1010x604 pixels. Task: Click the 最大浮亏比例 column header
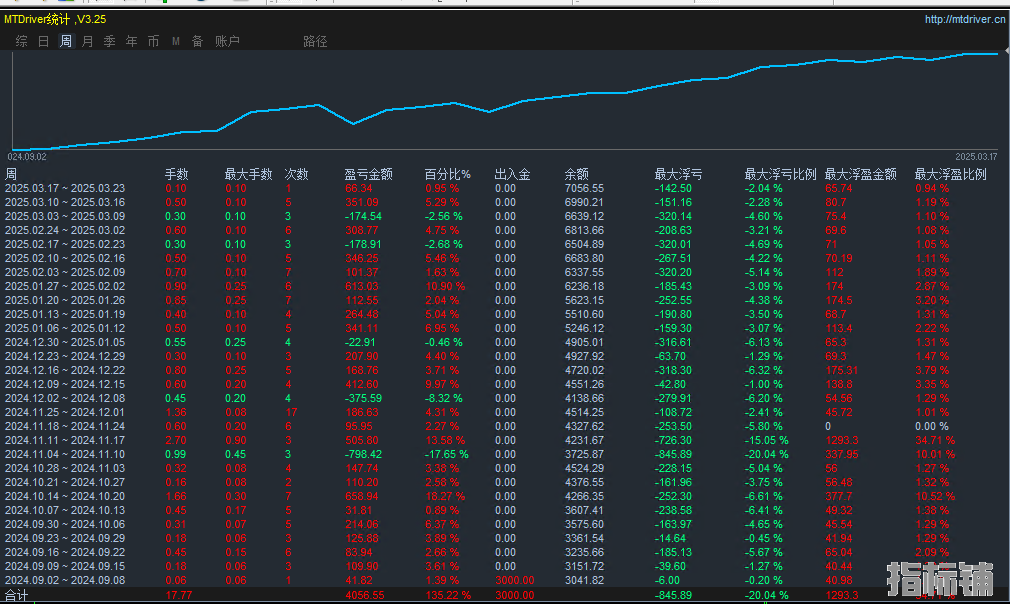pos(780,174)
